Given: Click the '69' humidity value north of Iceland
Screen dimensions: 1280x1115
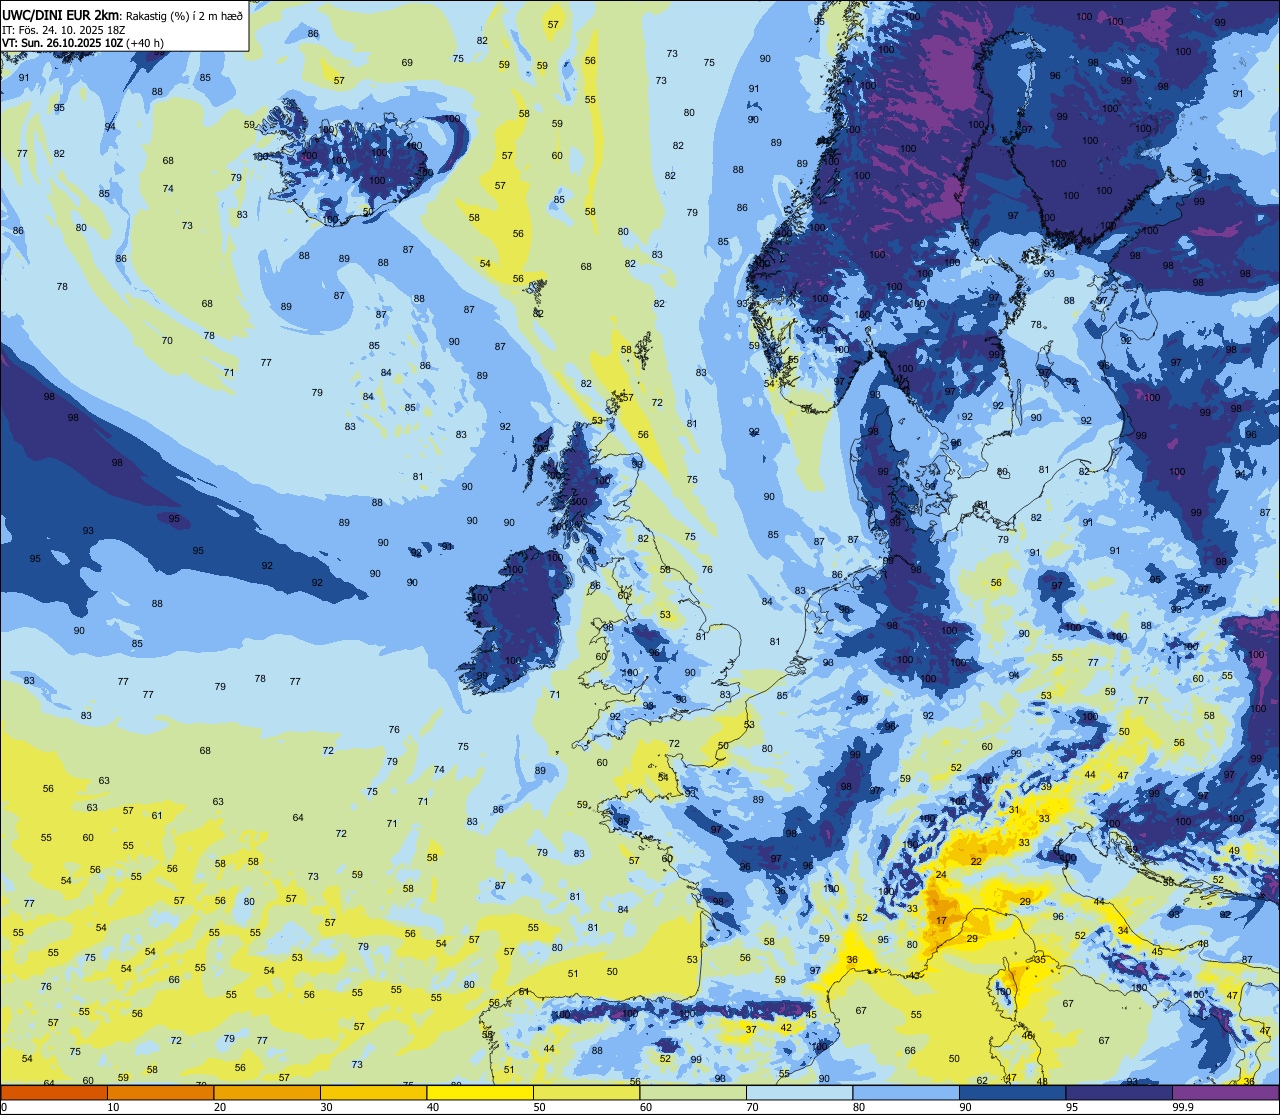Looking at the screenshot, I should pyautogui.click(x=407, y=63).
